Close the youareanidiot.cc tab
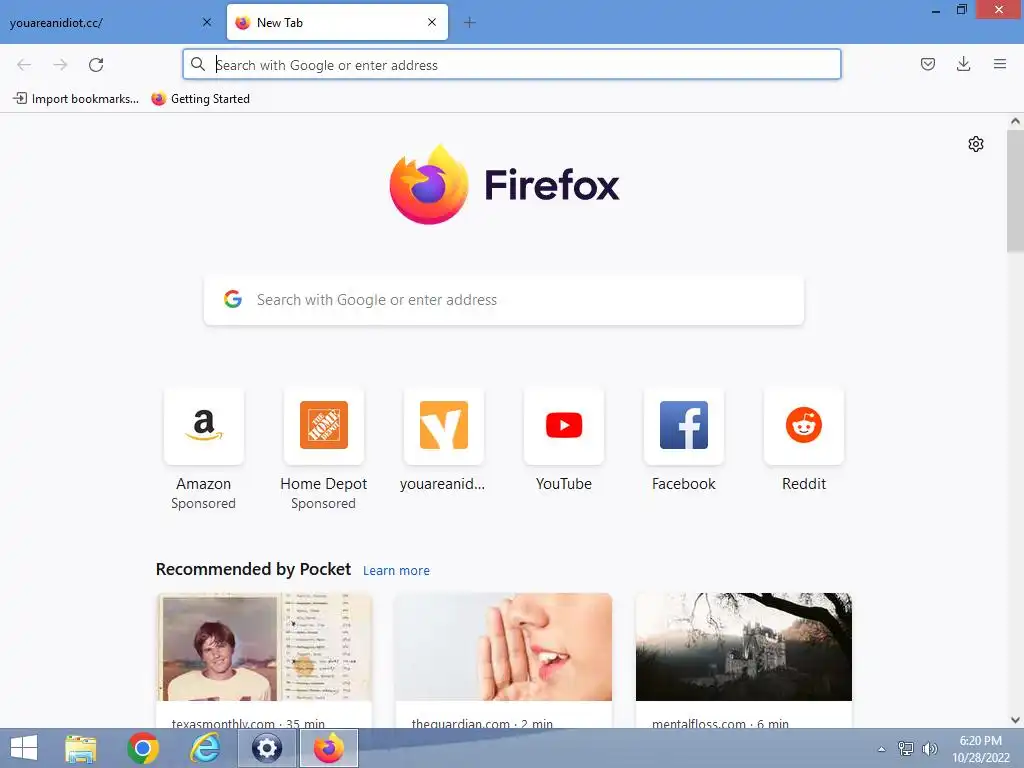The width and height of the screenshot is (1024, 768). point(207,22)
